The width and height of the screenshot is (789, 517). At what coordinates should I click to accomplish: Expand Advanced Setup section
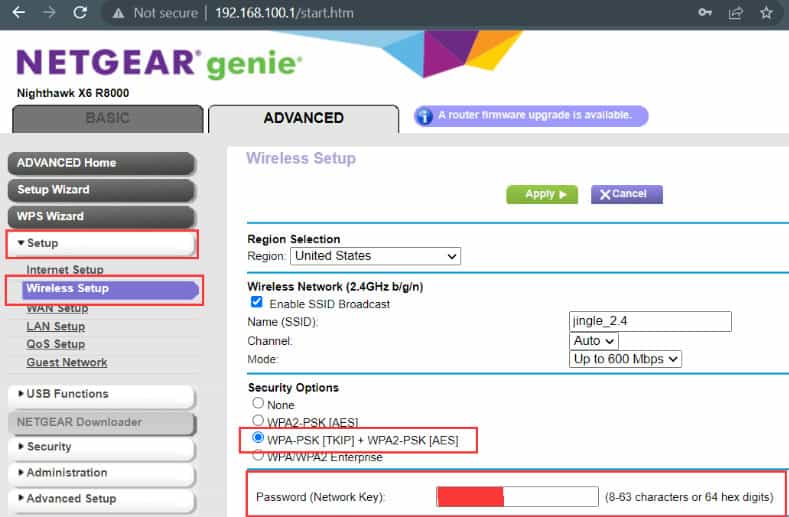point(102,499)
